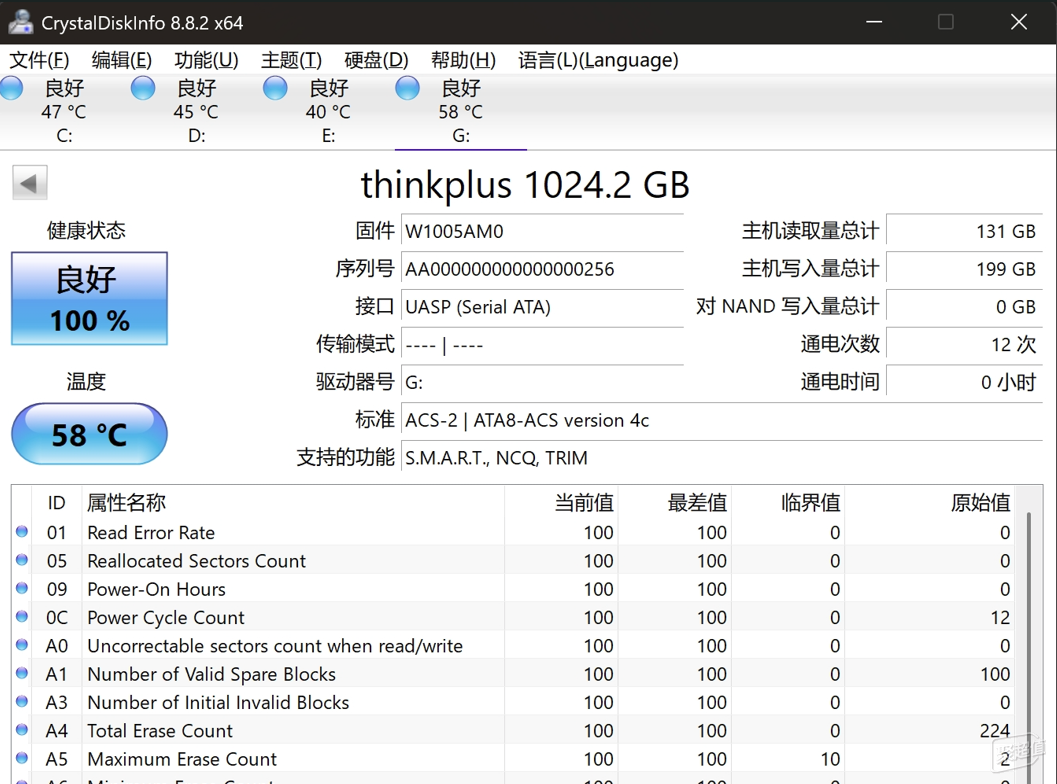Click the host reads total value 131 GB
The height and width of the screenshot is (784, 1057).
965,231
